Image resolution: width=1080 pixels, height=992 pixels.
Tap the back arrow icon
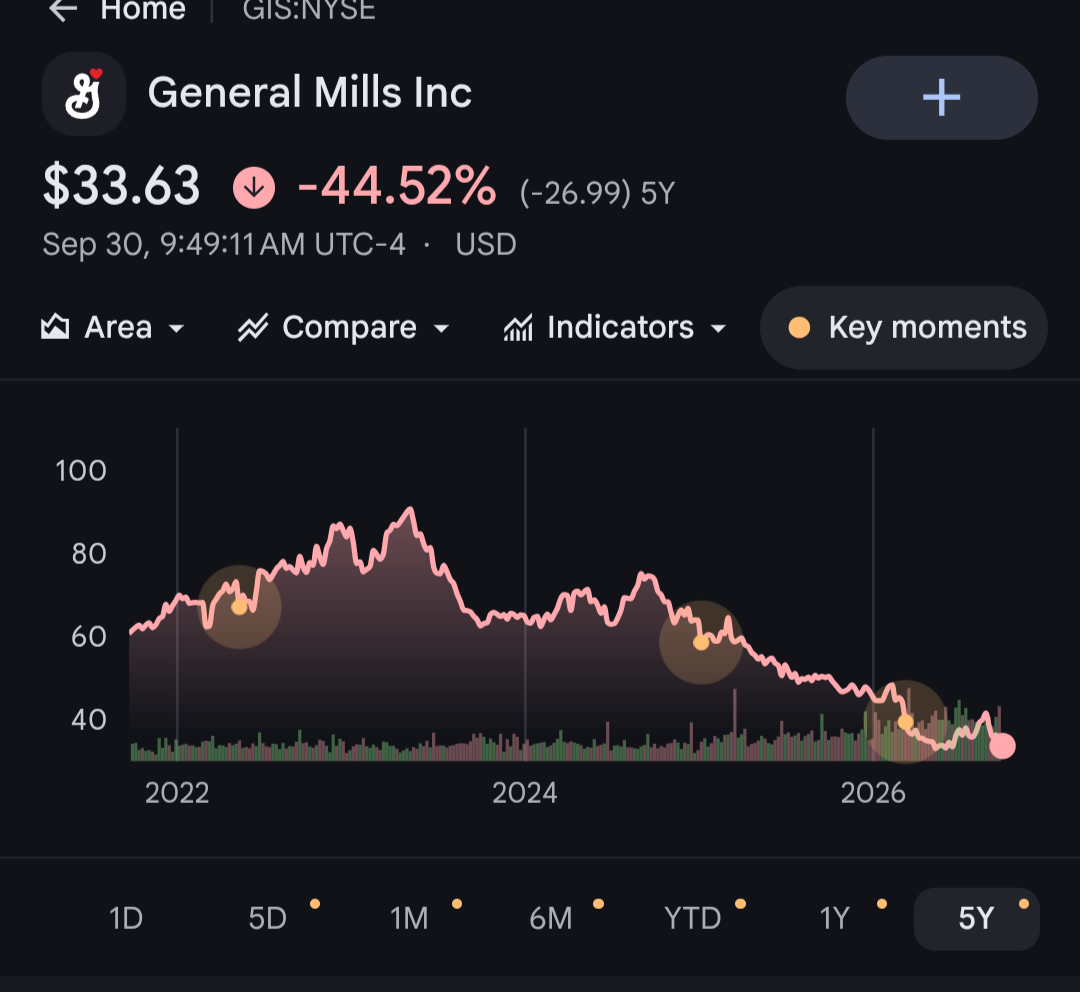[63, 10]
